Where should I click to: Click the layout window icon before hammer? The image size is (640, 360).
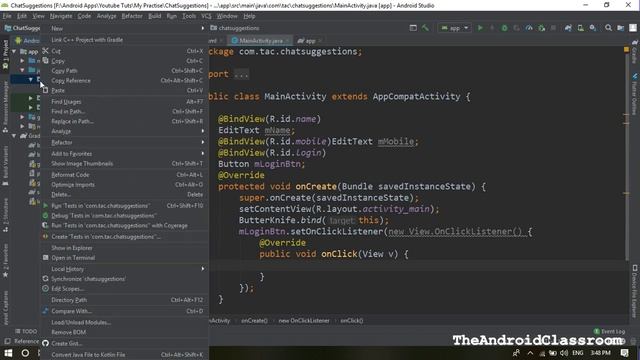pos(413,28)
